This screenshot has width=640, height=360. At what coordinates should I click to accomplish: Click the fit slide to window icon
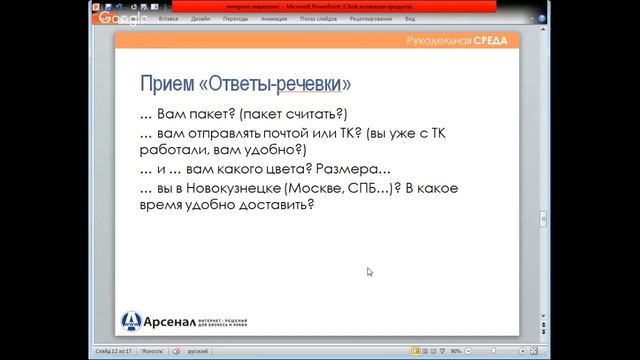(x=533, y=351)
